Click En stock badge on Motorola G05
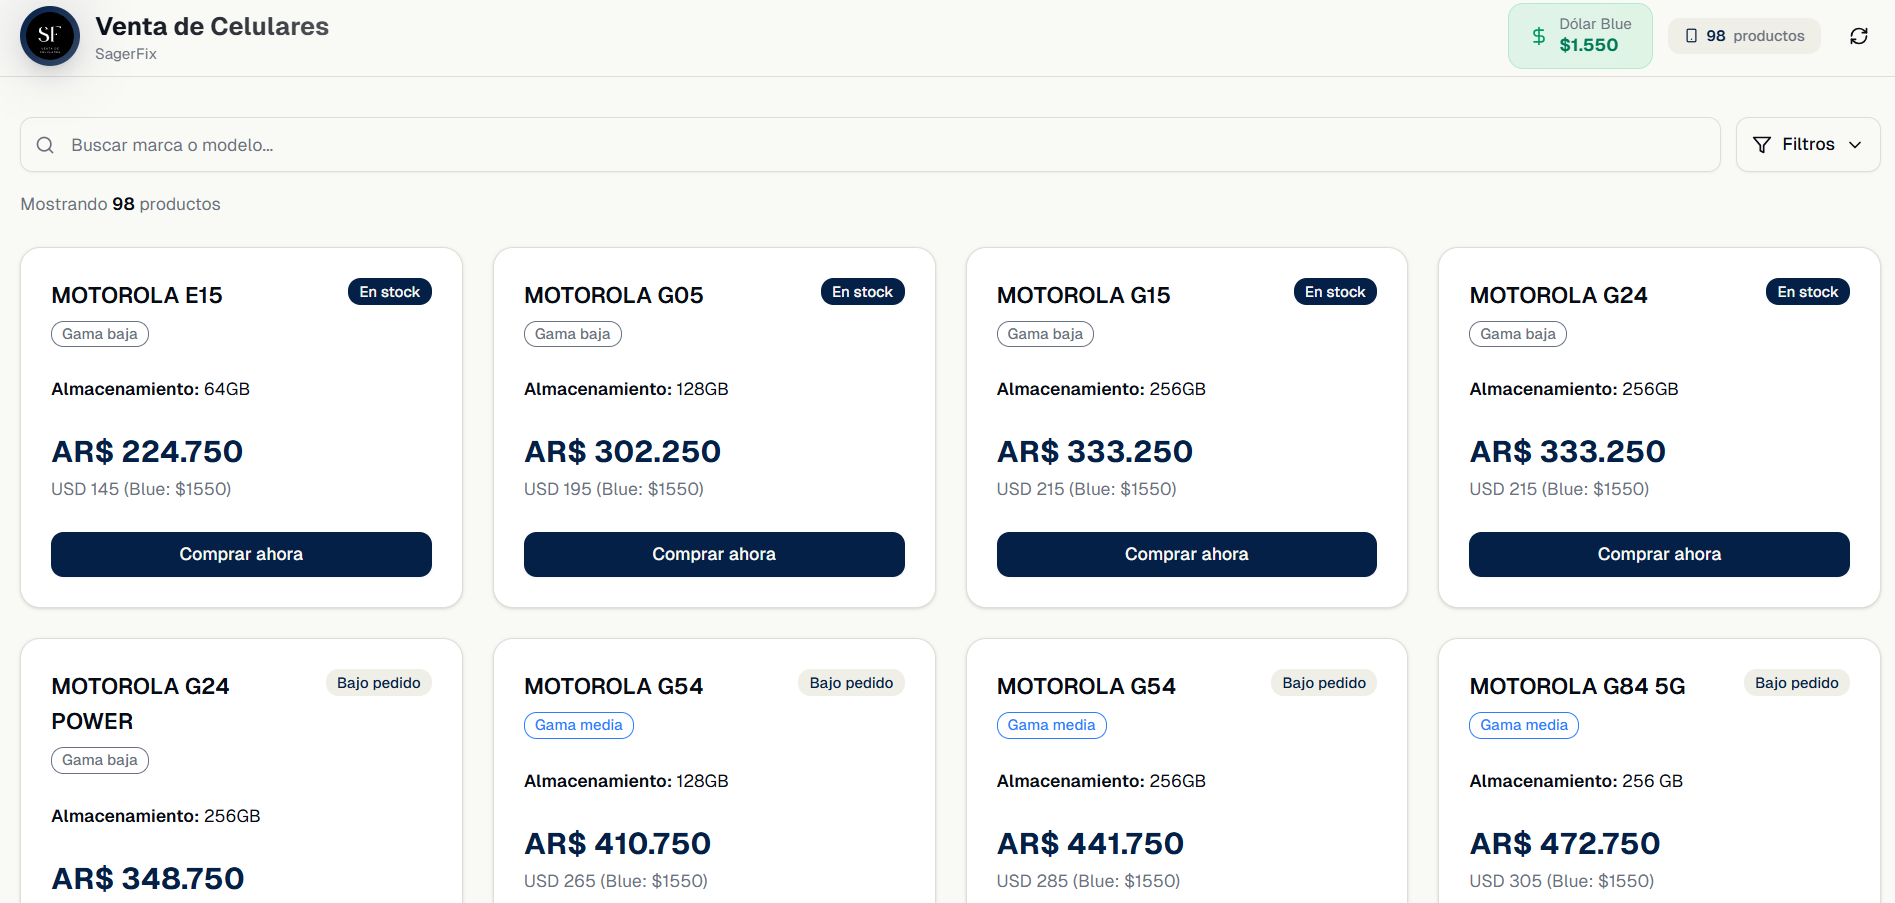1895x903 pixels. tap(862, 292)
